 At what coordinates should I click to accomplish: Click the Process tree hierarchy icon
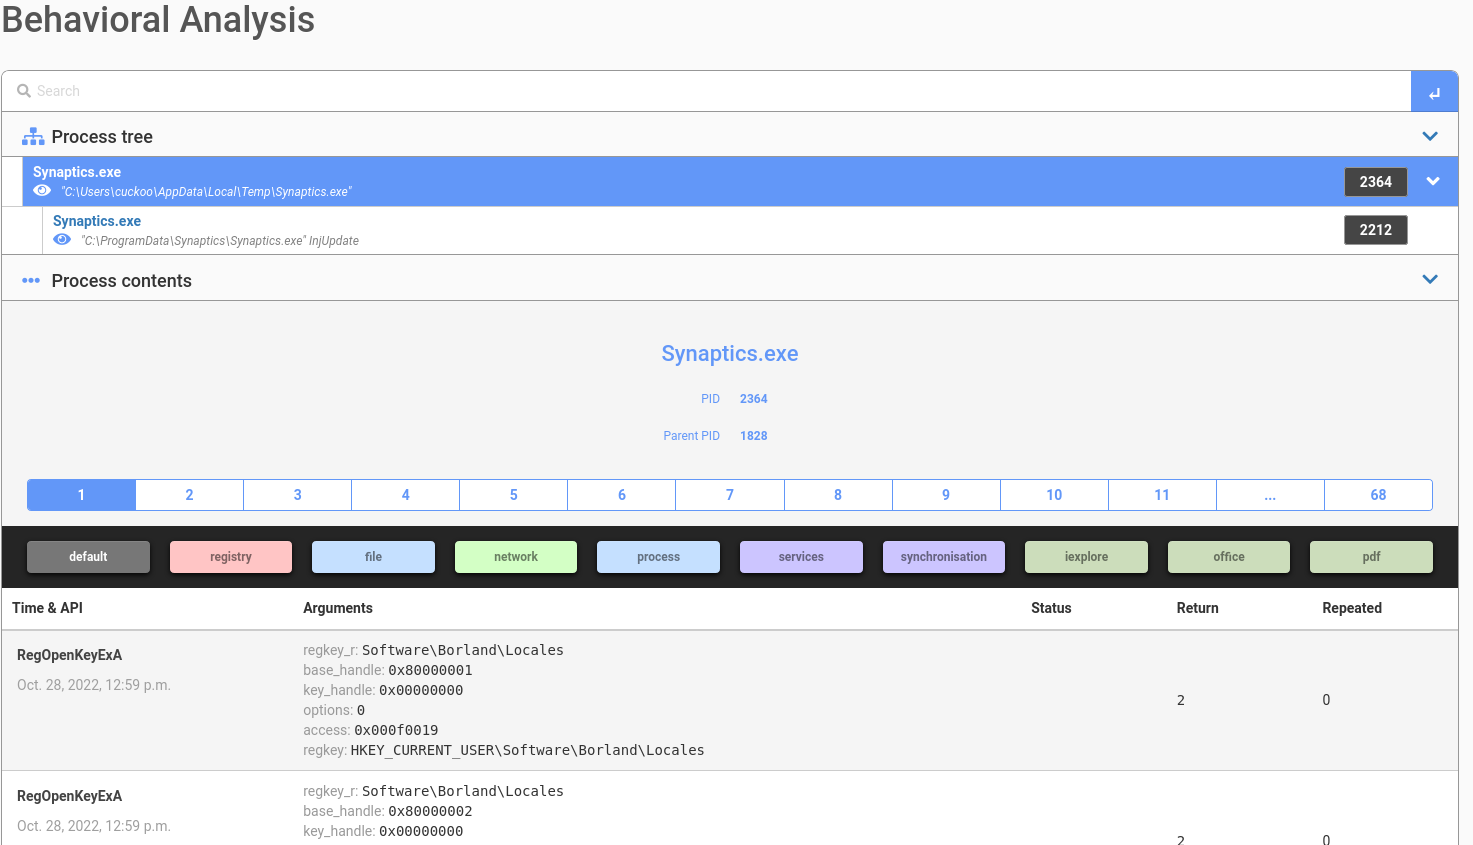(x=33, y=137)
